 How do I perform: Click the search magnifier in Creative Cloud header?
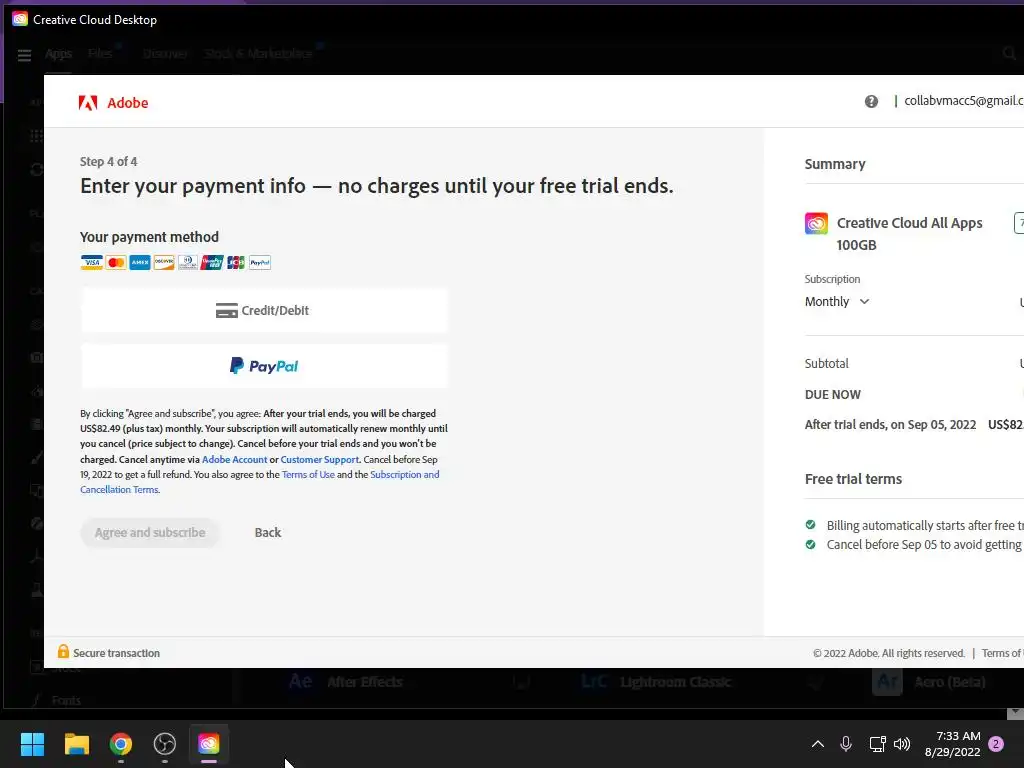pyautogui.click(x=1009, y=54)
